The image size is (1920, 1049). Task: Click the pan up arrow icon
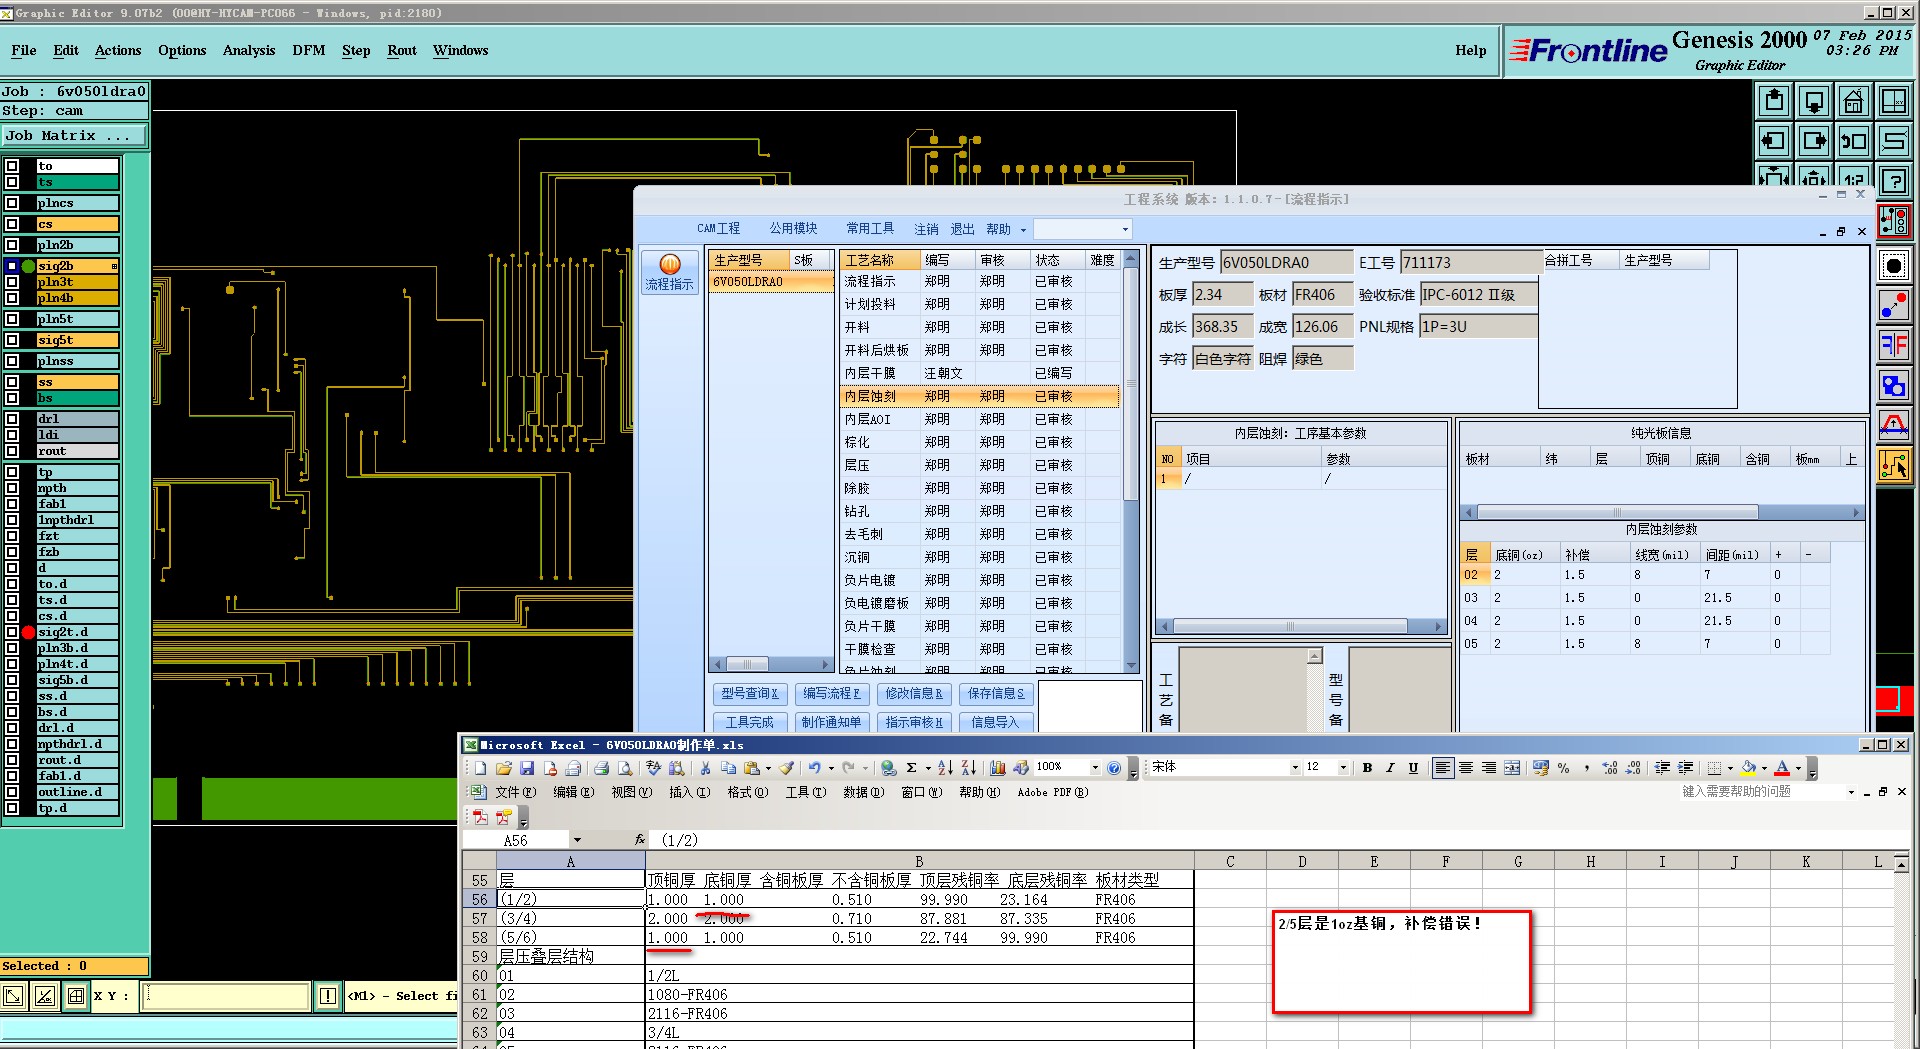(1774, 101)
